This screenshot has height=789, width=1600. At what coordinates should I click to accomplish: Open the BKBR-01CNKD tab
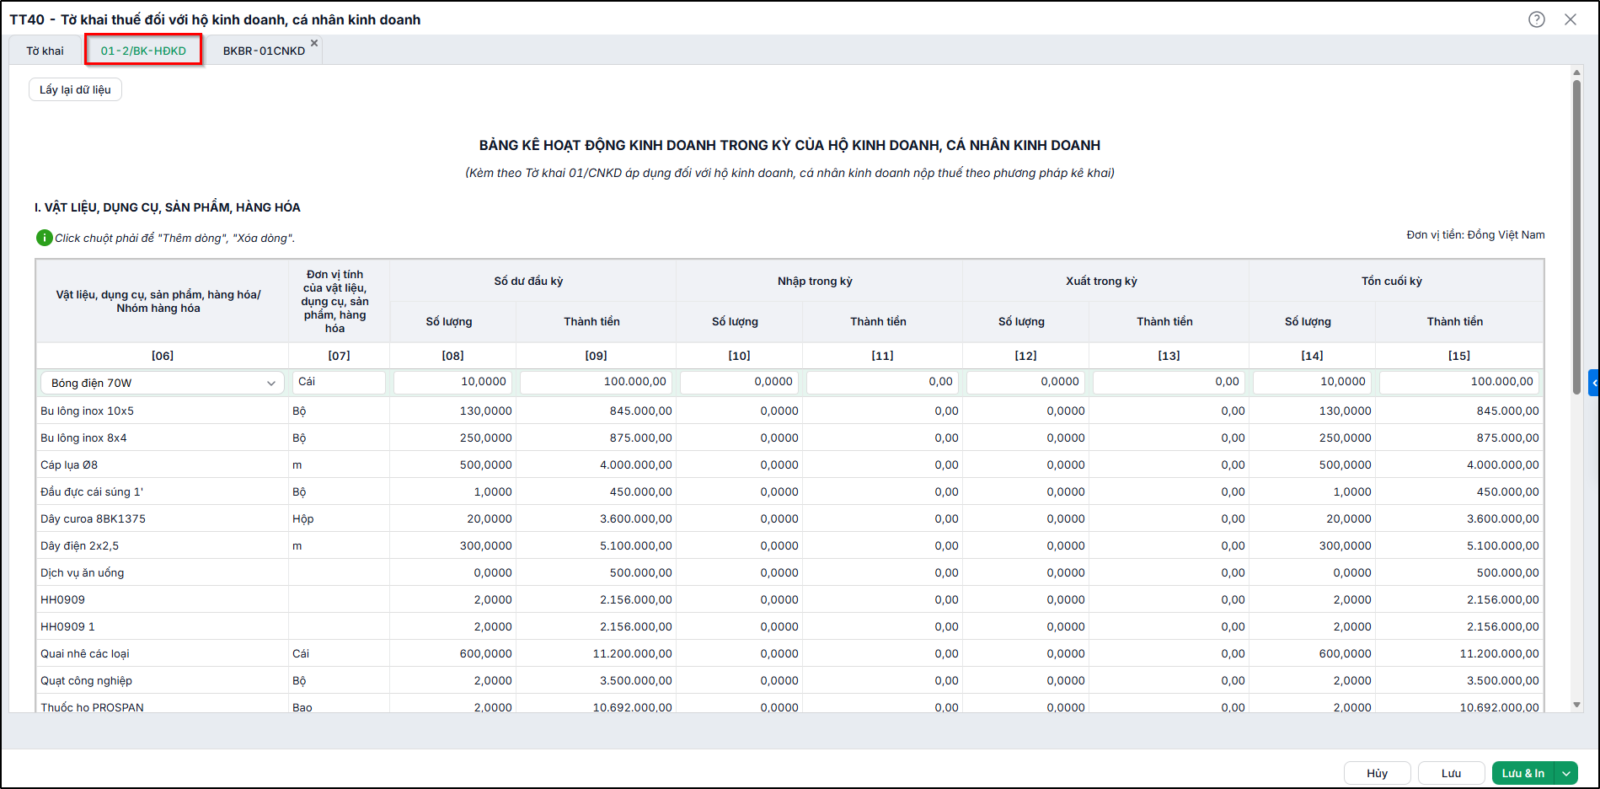coord(264,51)
